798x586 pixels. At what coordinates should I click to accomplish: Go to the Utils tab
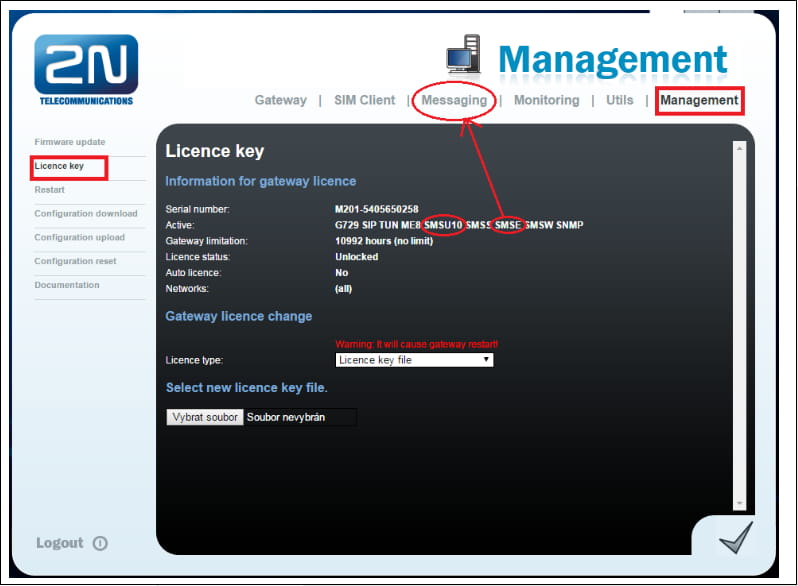(619, 100)
